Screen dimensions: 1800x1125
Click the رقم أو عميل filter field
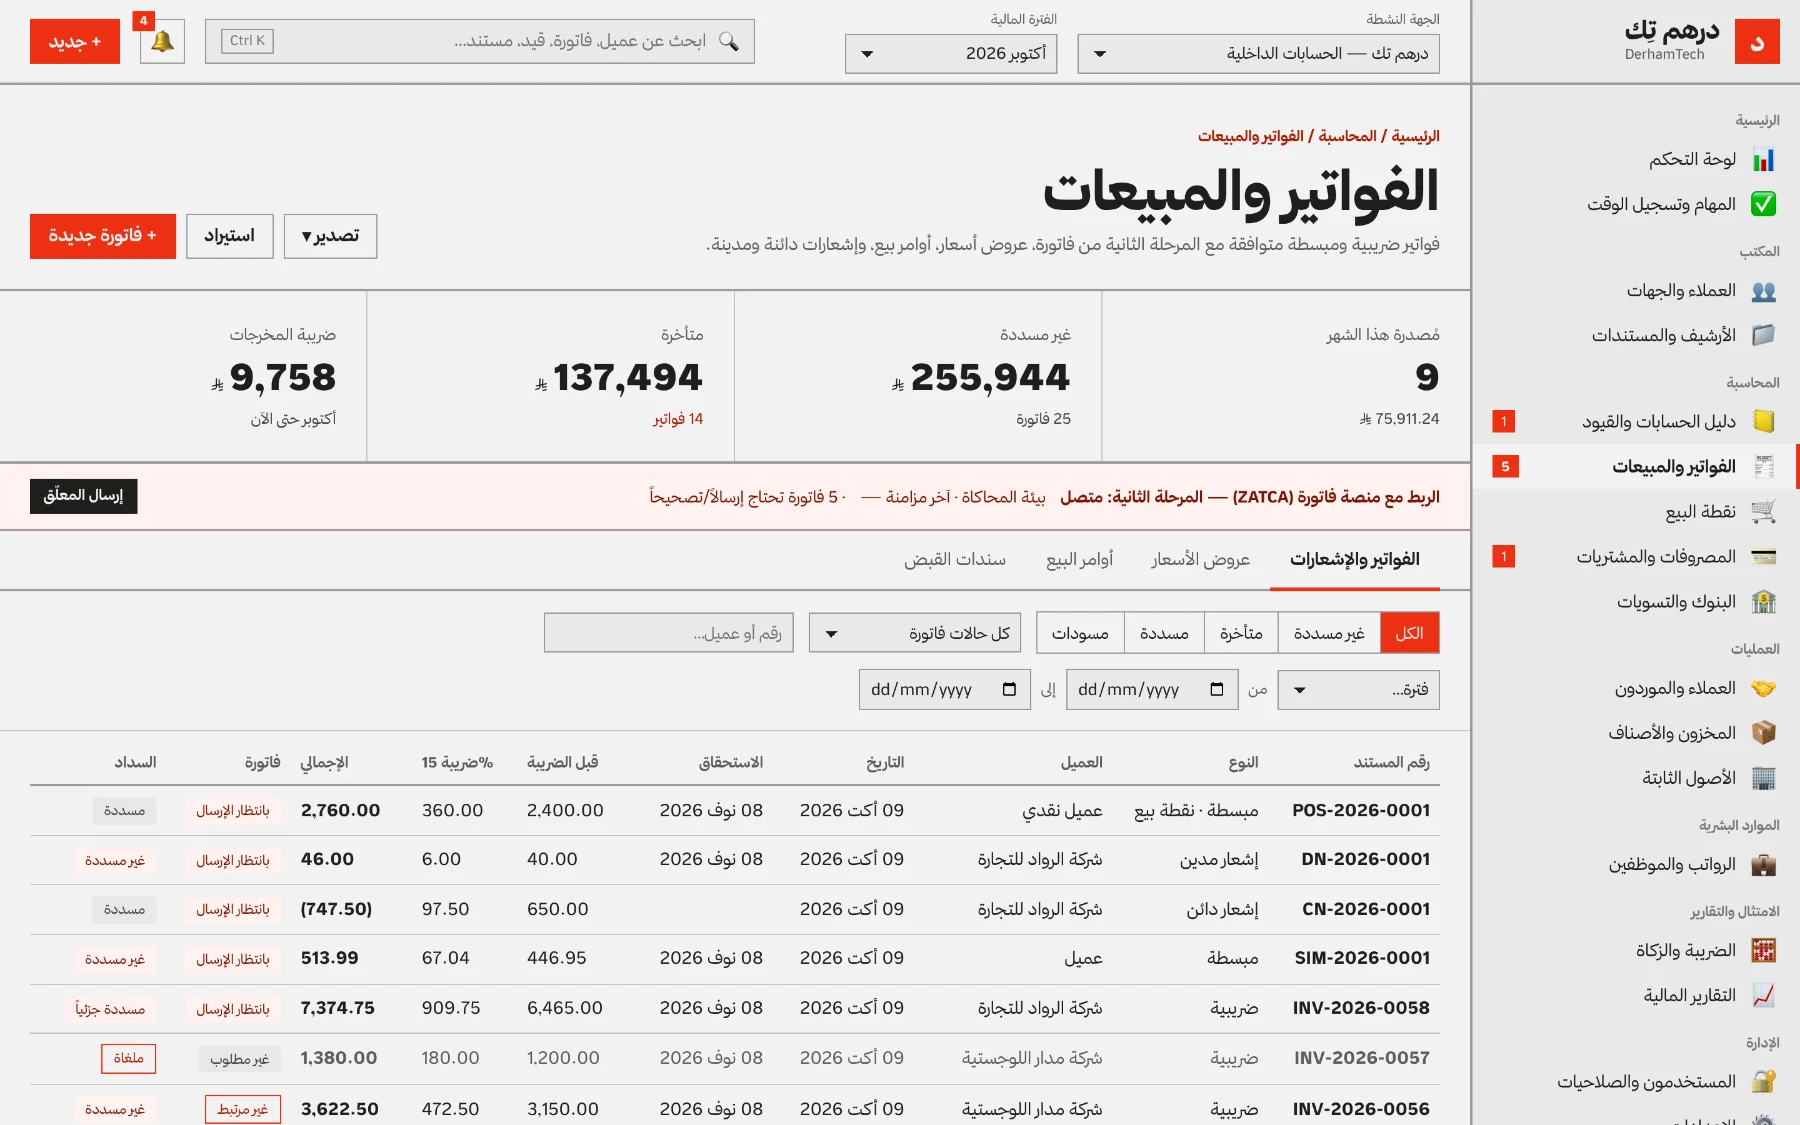669,633
